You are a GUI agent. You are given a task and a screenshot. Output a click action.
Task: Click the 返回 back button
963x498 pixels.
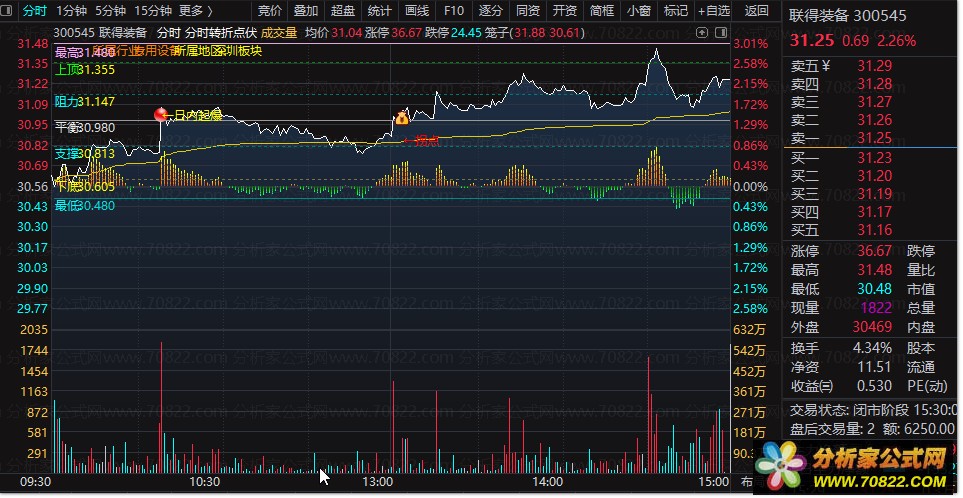click(756, 10)
